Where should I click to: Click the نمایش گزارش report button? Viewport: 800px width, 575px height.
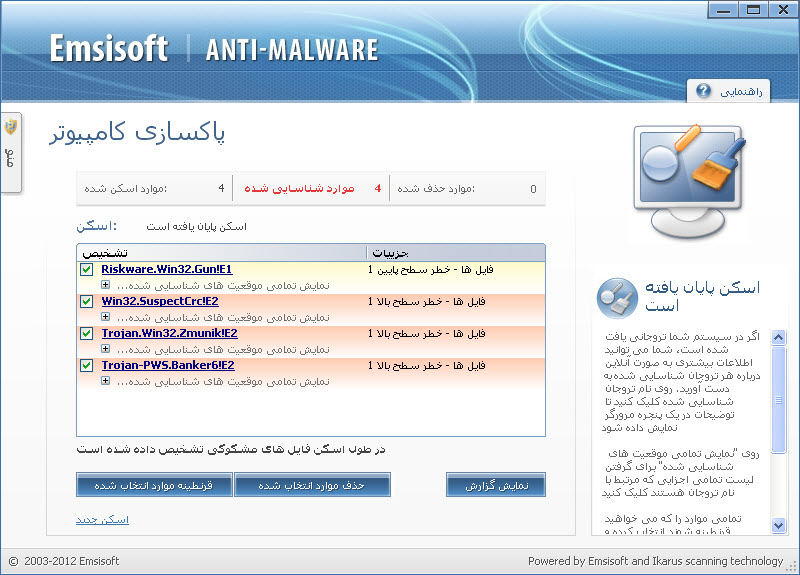point(496,485)
